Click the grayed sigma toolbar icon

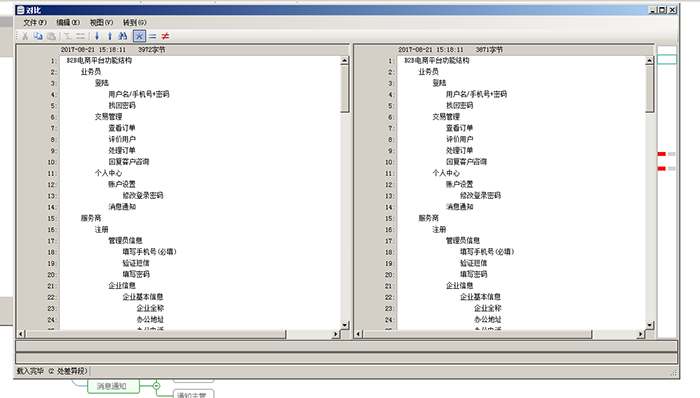click(x=67, y=36)
